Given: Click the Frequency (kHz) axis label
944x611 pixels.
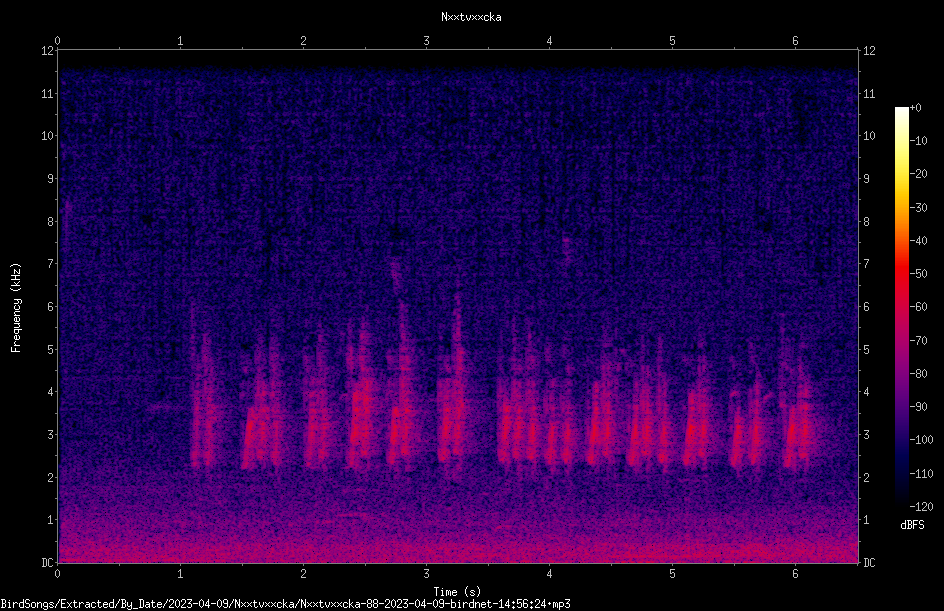Looking at the screenshot, I should (x=16, y=308).
